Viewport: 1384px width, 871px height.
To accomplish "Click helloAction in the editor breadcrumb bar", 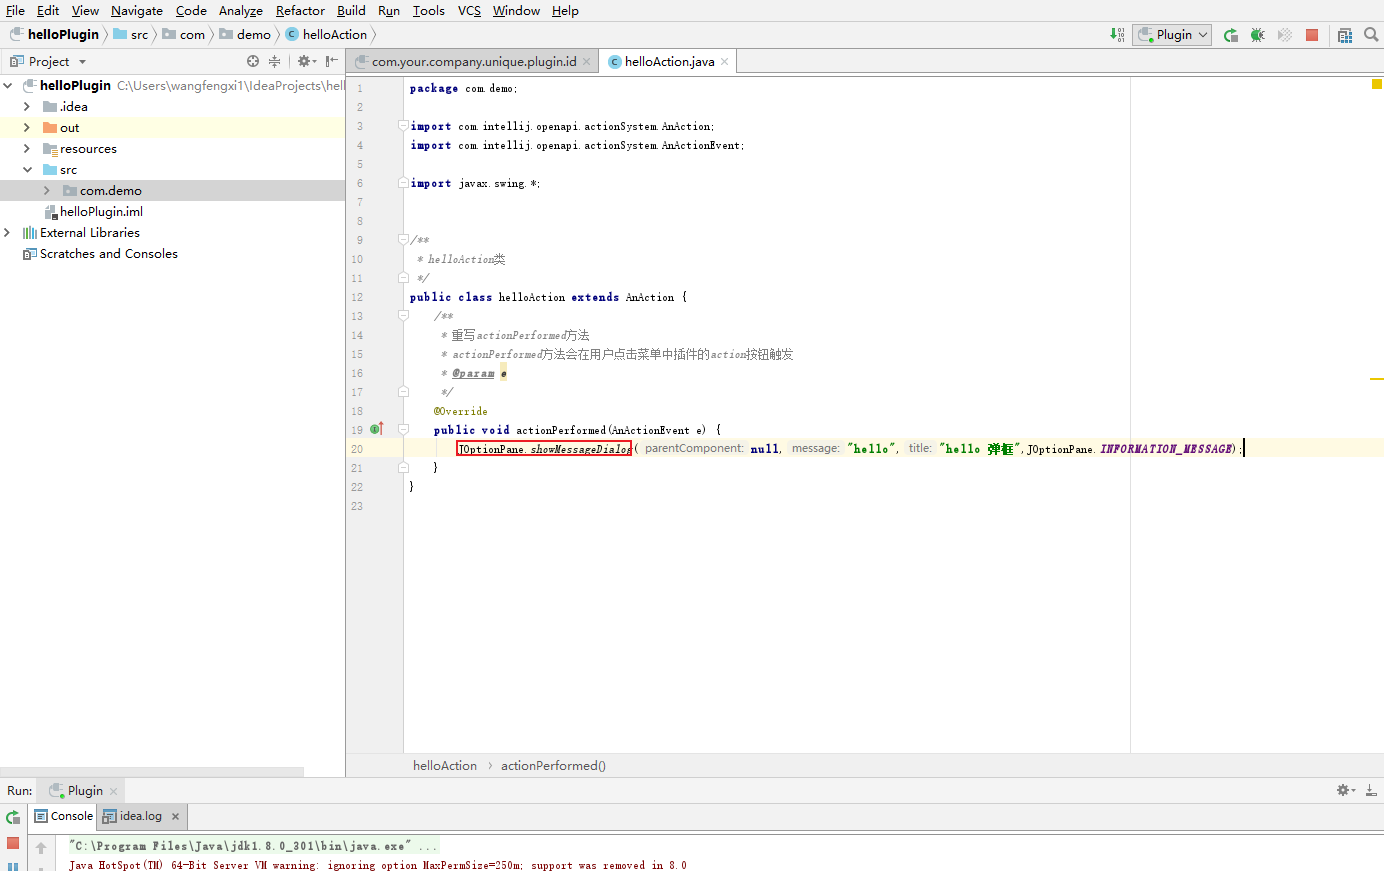I will tap(445, 765).
